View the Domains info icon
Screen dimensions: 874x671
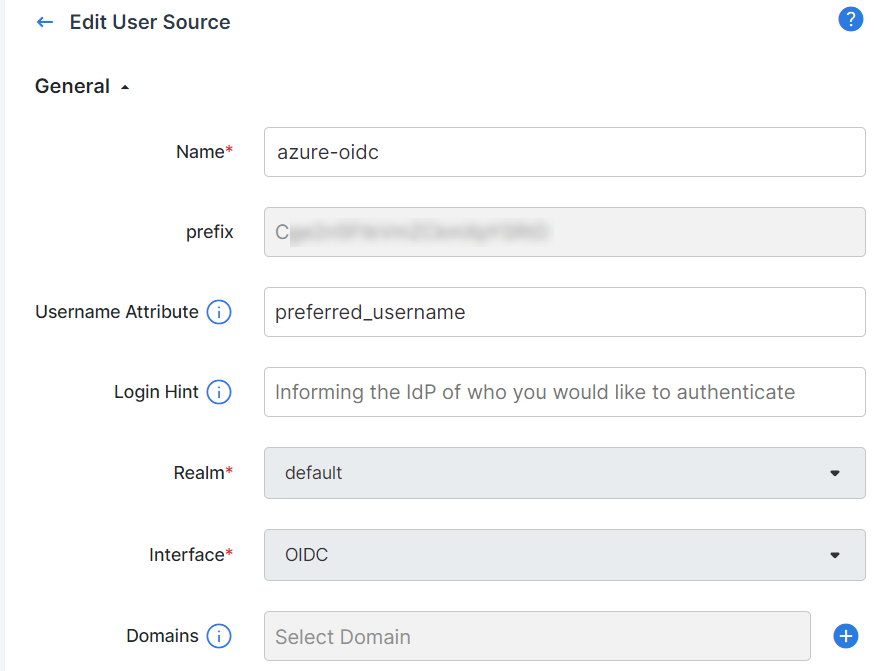[219, 636]
